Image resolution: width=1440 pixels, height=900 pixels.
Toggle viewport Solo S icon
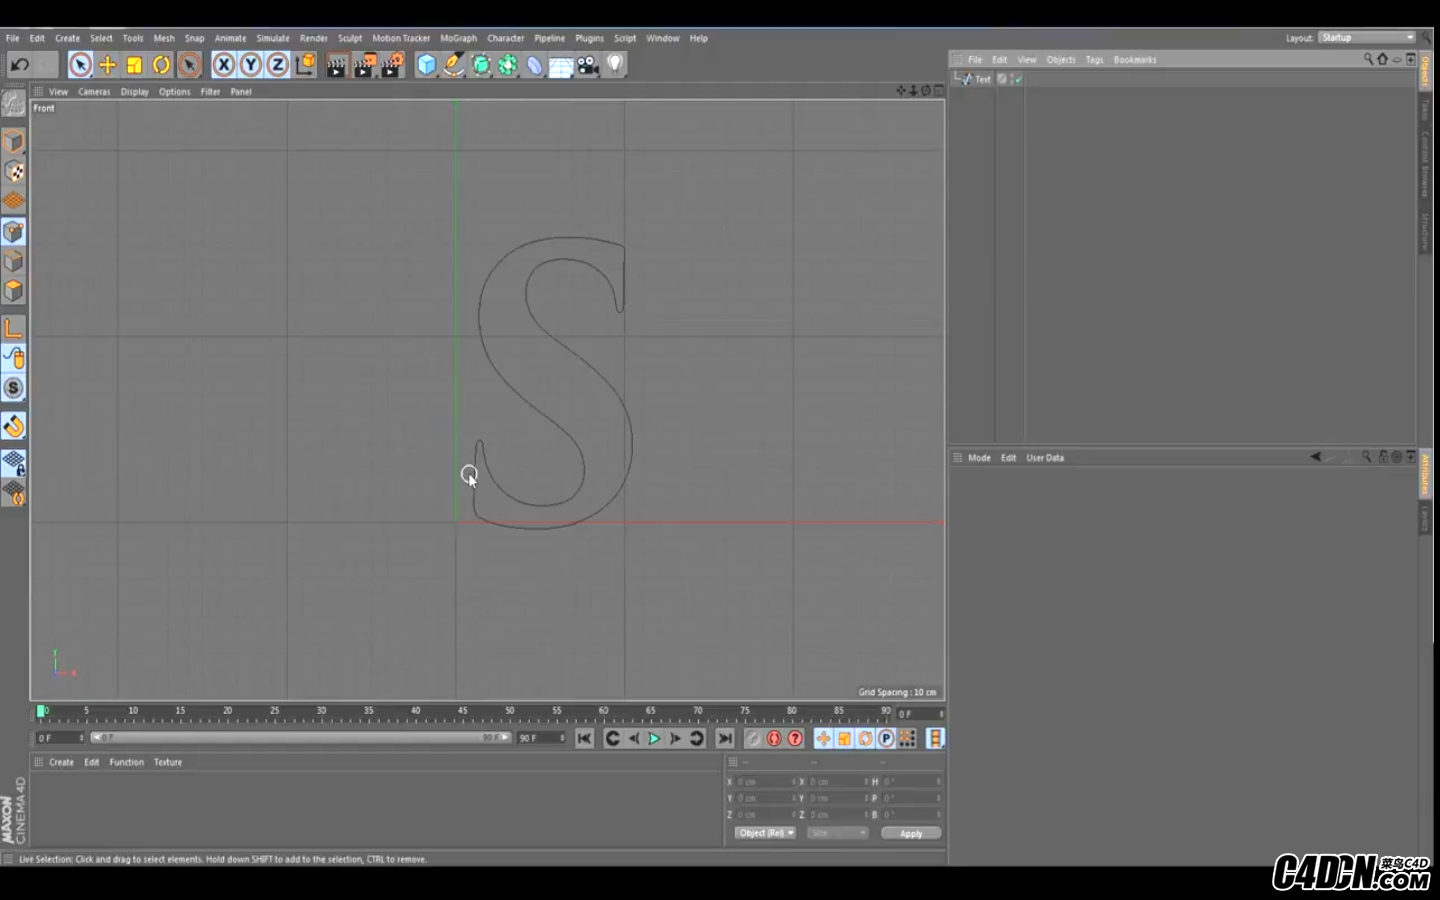point(14,388)
